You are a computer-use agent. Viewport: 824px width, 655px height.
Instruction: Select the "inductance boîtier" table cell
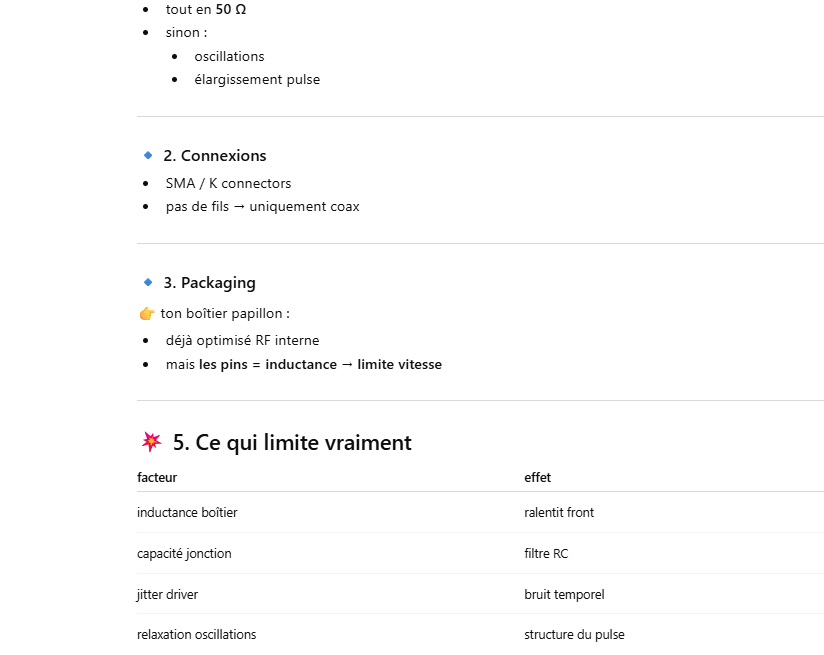click(187, 513)
